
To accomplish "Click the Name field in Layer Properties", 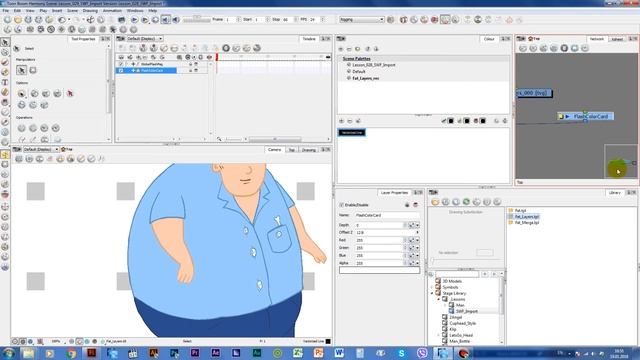I will [x=387, y=215].
